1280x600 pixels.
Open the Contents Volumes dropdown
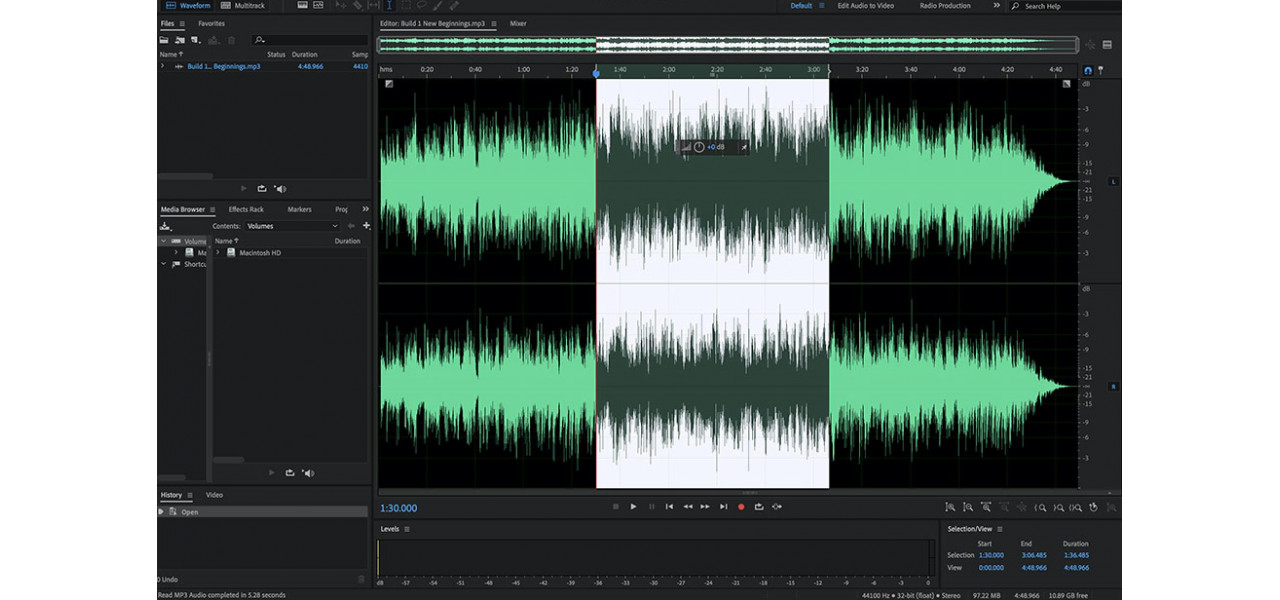(293, 226)
